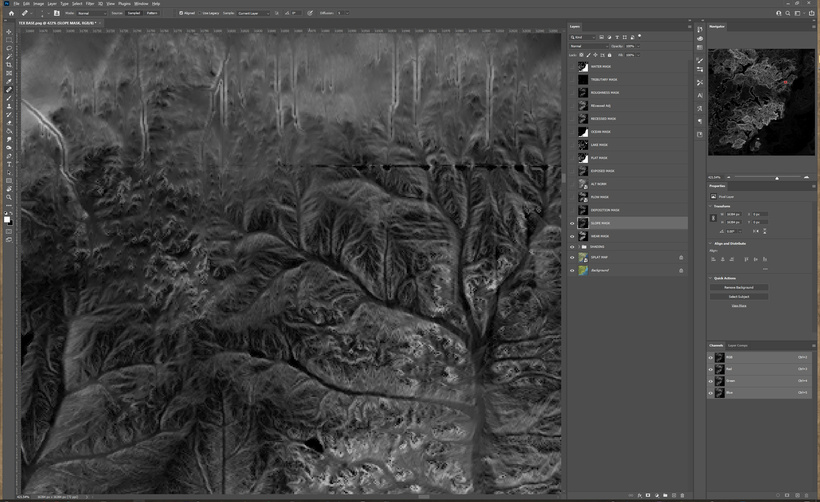Click the Select Subject button
Screen dimensions: 820x502
tap(739, 296)
